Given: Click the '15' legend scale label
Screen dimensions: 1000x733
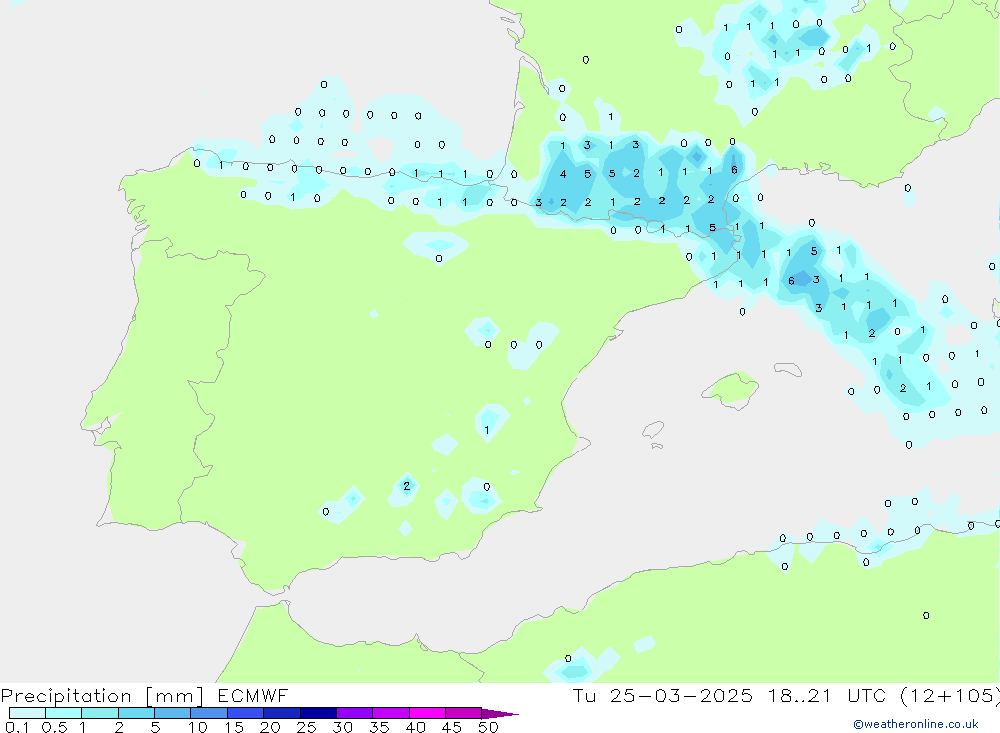Looking at the screenshot, I should [234, 727].
